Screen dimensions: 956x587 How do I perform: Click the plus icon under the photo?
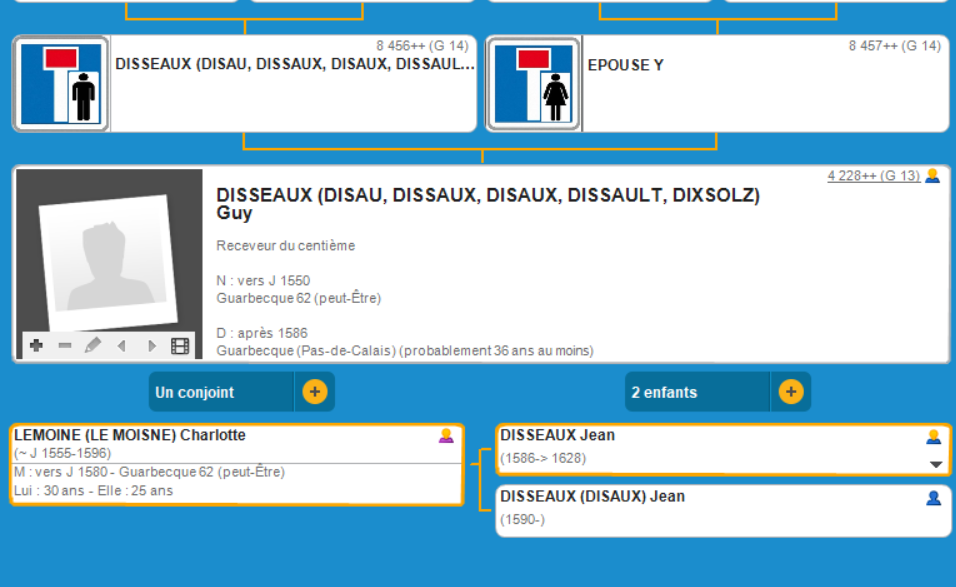coord(36,346)
